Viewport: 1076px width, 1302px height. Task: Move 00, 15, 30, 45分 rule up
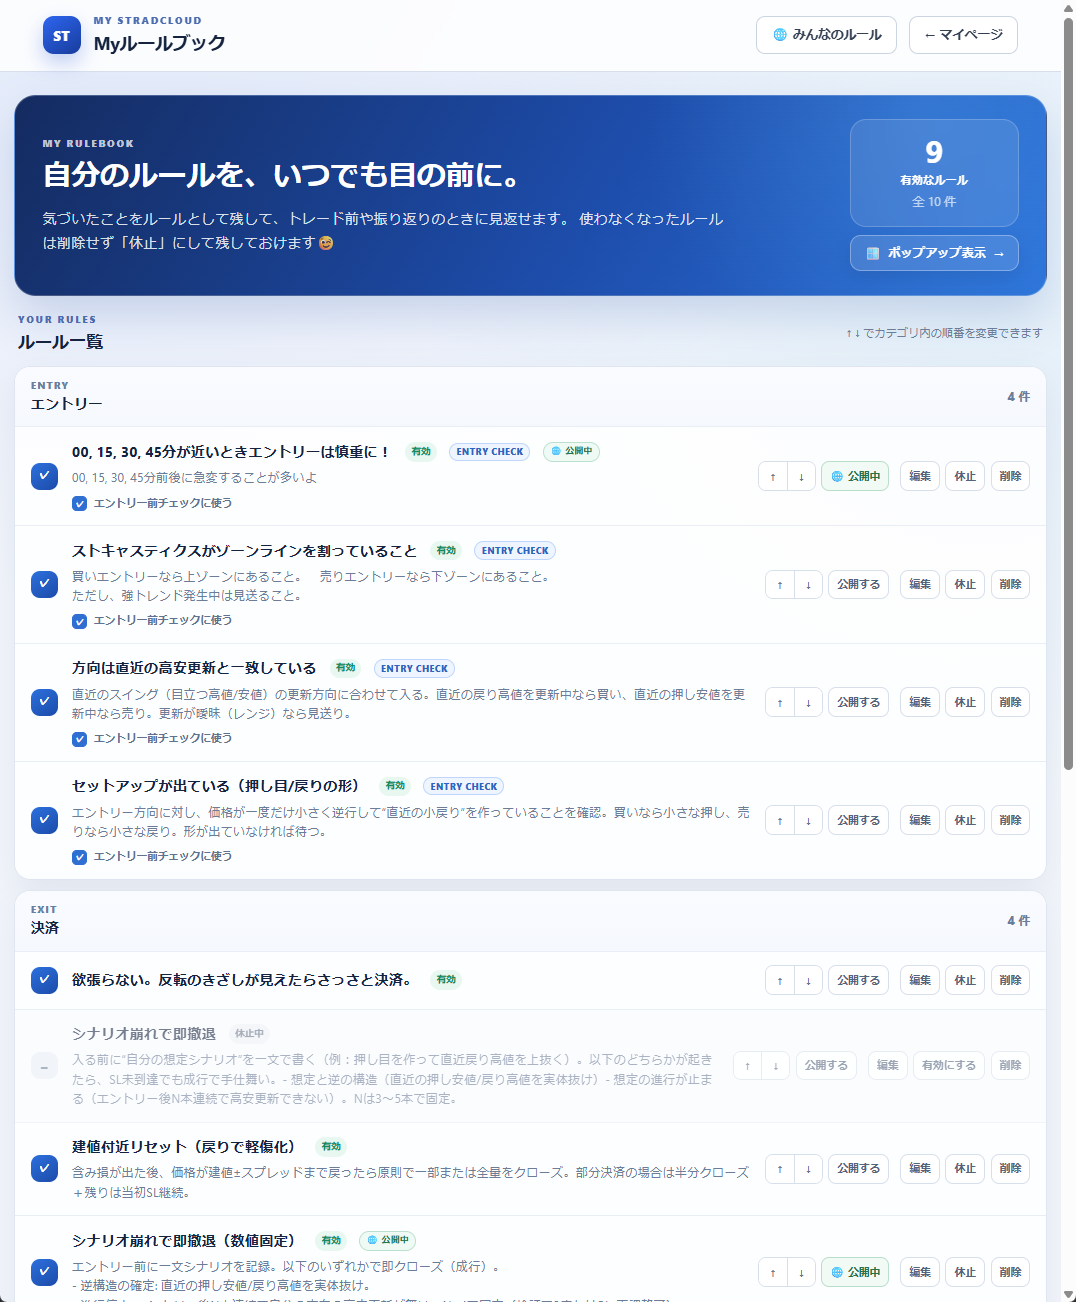click(773, 477)
